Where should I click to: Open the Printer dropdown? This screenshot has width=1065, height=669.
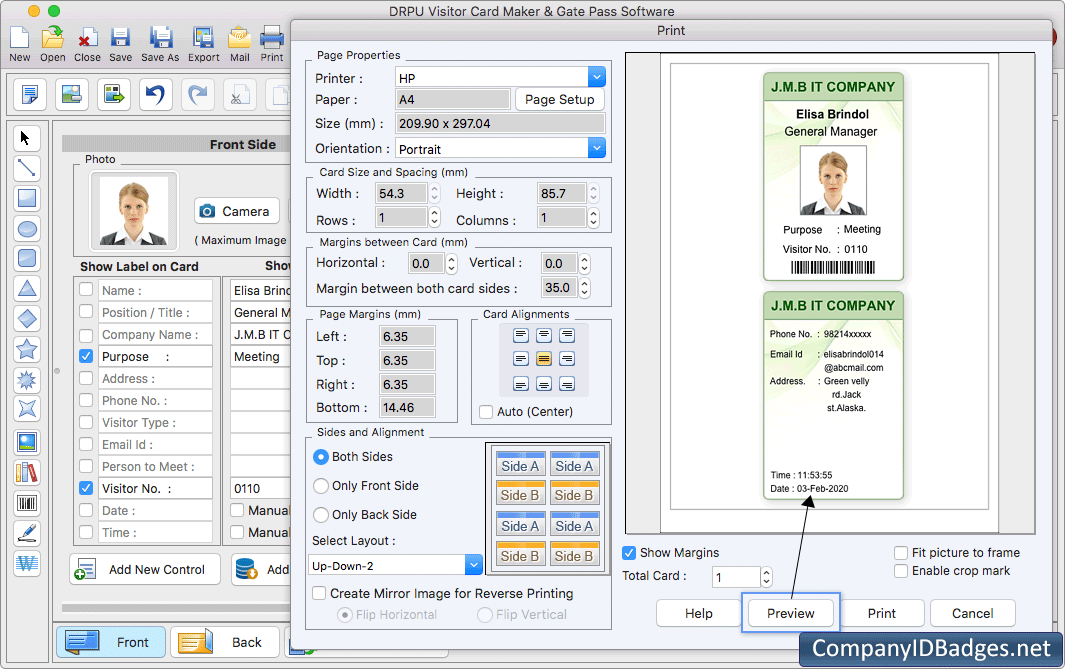[x=596, y=77]
